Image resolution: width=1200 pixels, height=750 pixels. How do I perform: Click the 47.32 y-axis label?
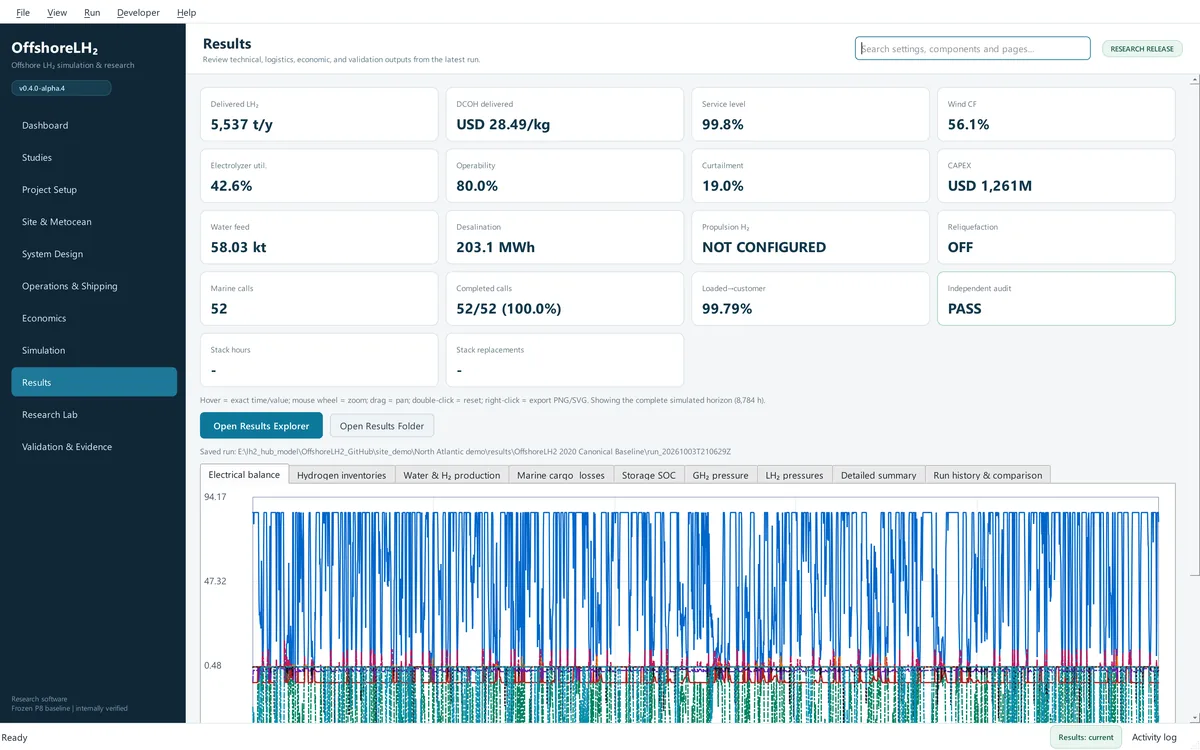[x=215, y=581]
